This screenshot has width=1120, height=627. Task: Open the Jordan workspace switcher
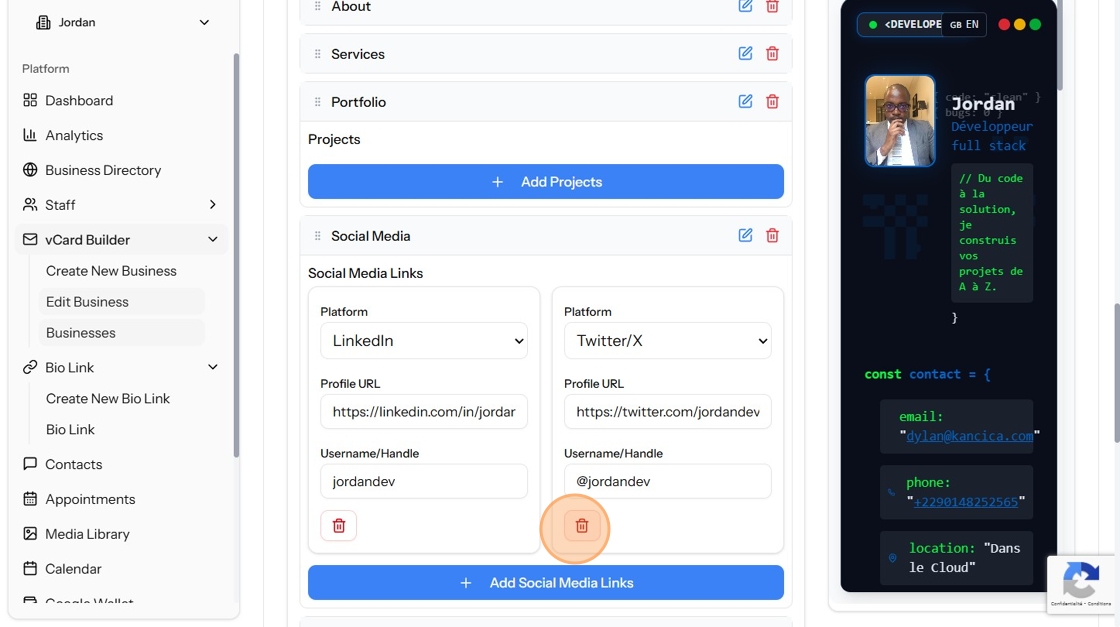[123, 22]
